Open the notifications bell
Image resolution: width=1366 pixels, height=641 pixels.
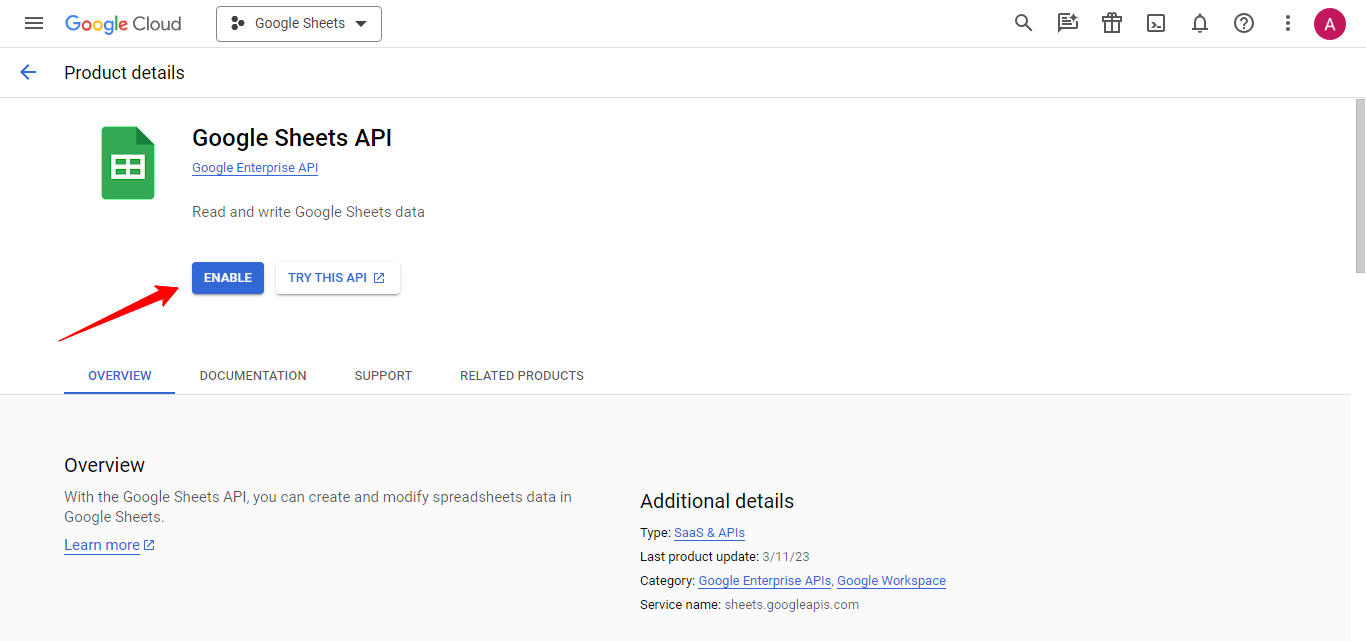point(1199,23)
